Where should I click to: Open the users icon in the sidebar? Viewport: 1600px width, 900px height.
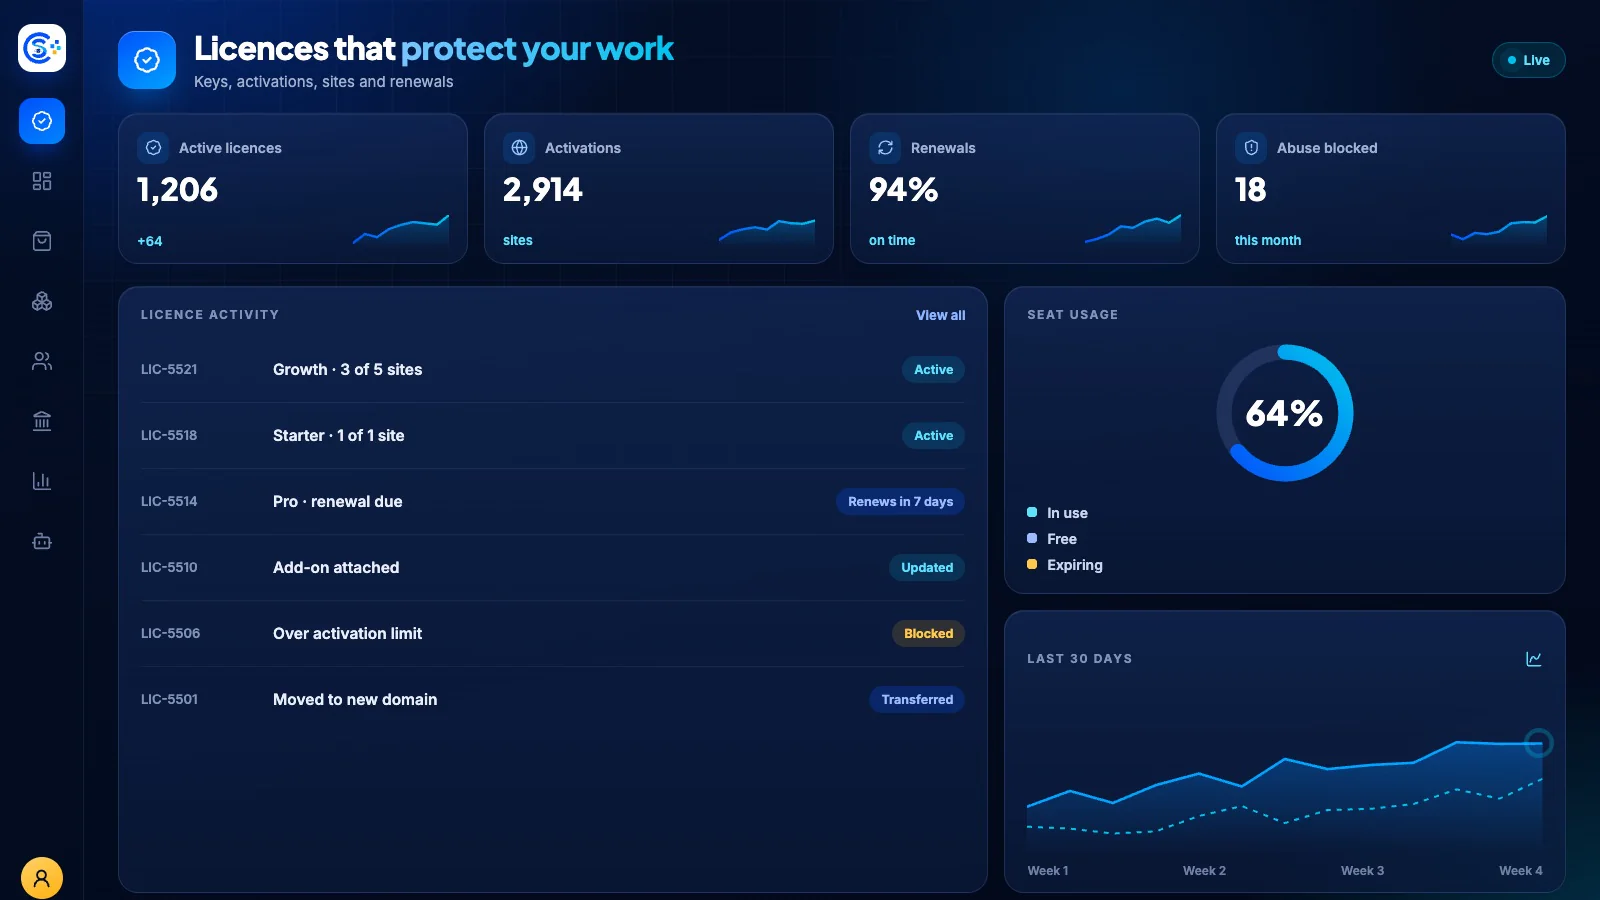[x=42, y=361]
